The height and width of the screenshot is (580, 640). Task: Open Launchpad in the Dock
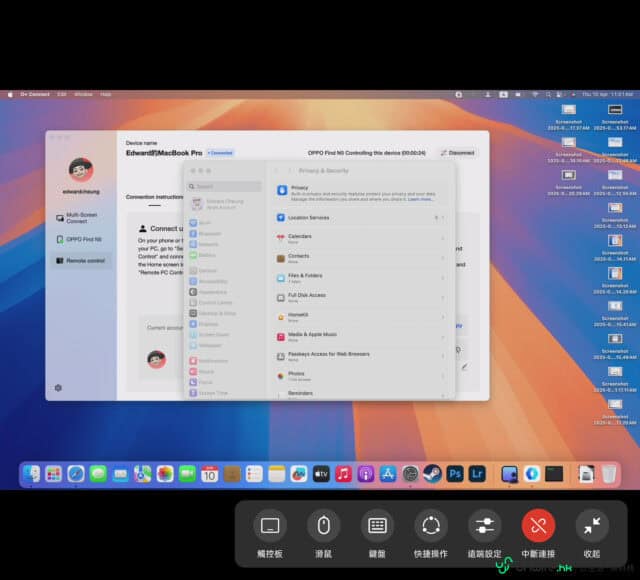(x=53, y=474)
